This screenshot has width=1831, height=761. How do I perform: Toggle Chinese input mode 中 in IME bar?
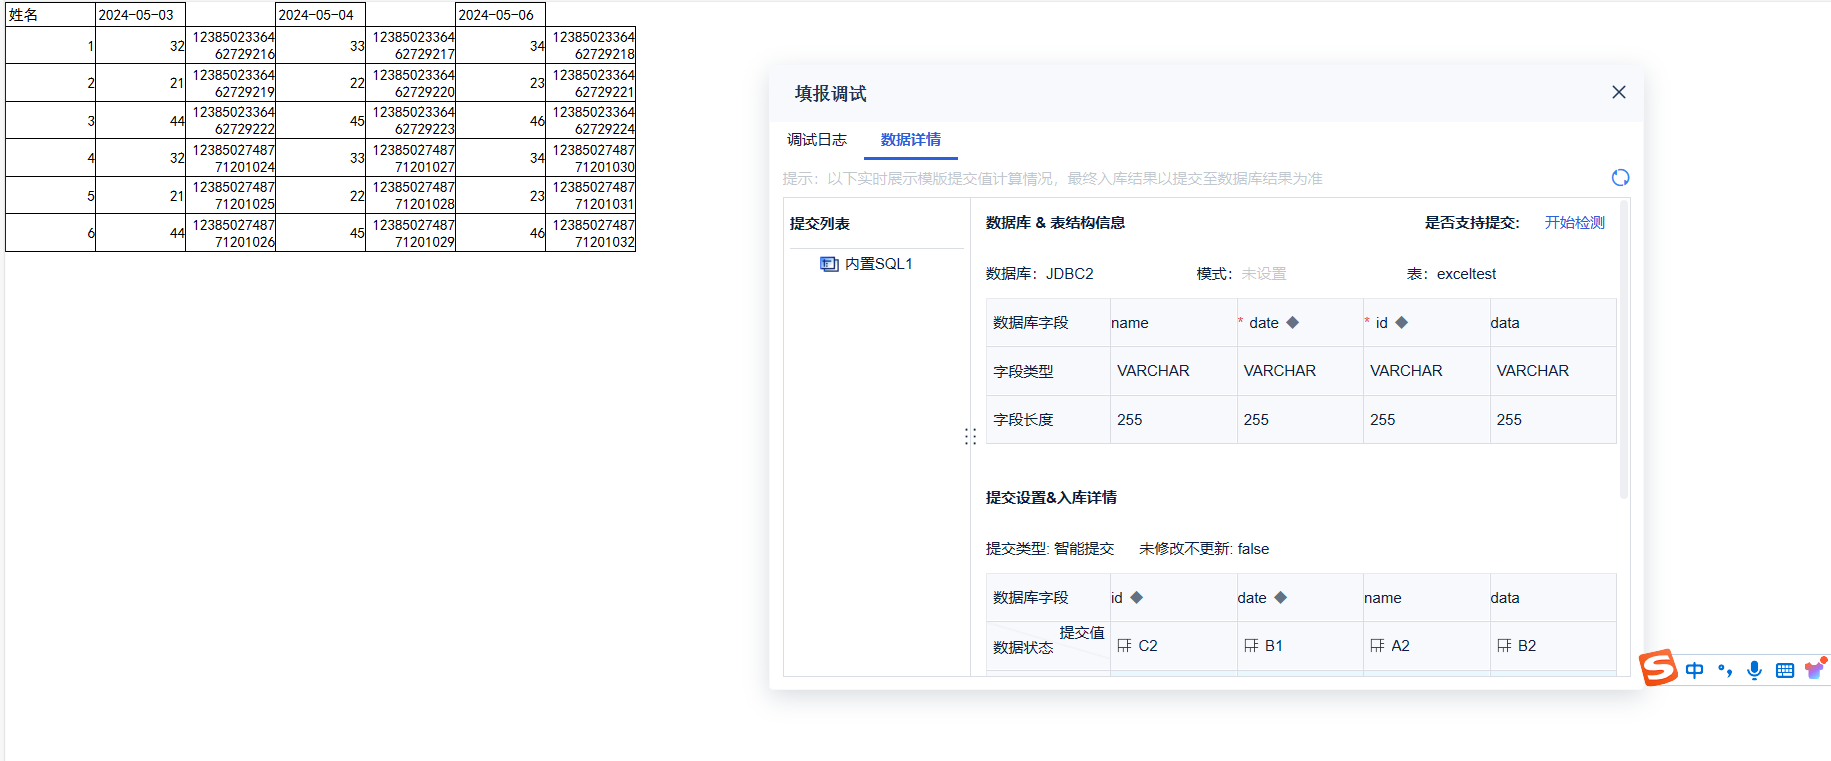point(1694,670)
